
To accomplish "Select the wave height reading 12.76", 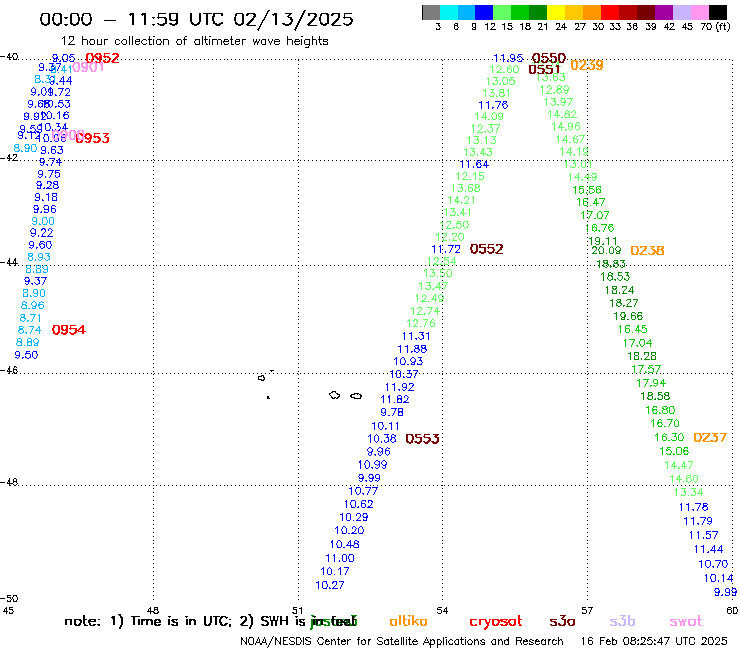I will click(x=421, y=323).
